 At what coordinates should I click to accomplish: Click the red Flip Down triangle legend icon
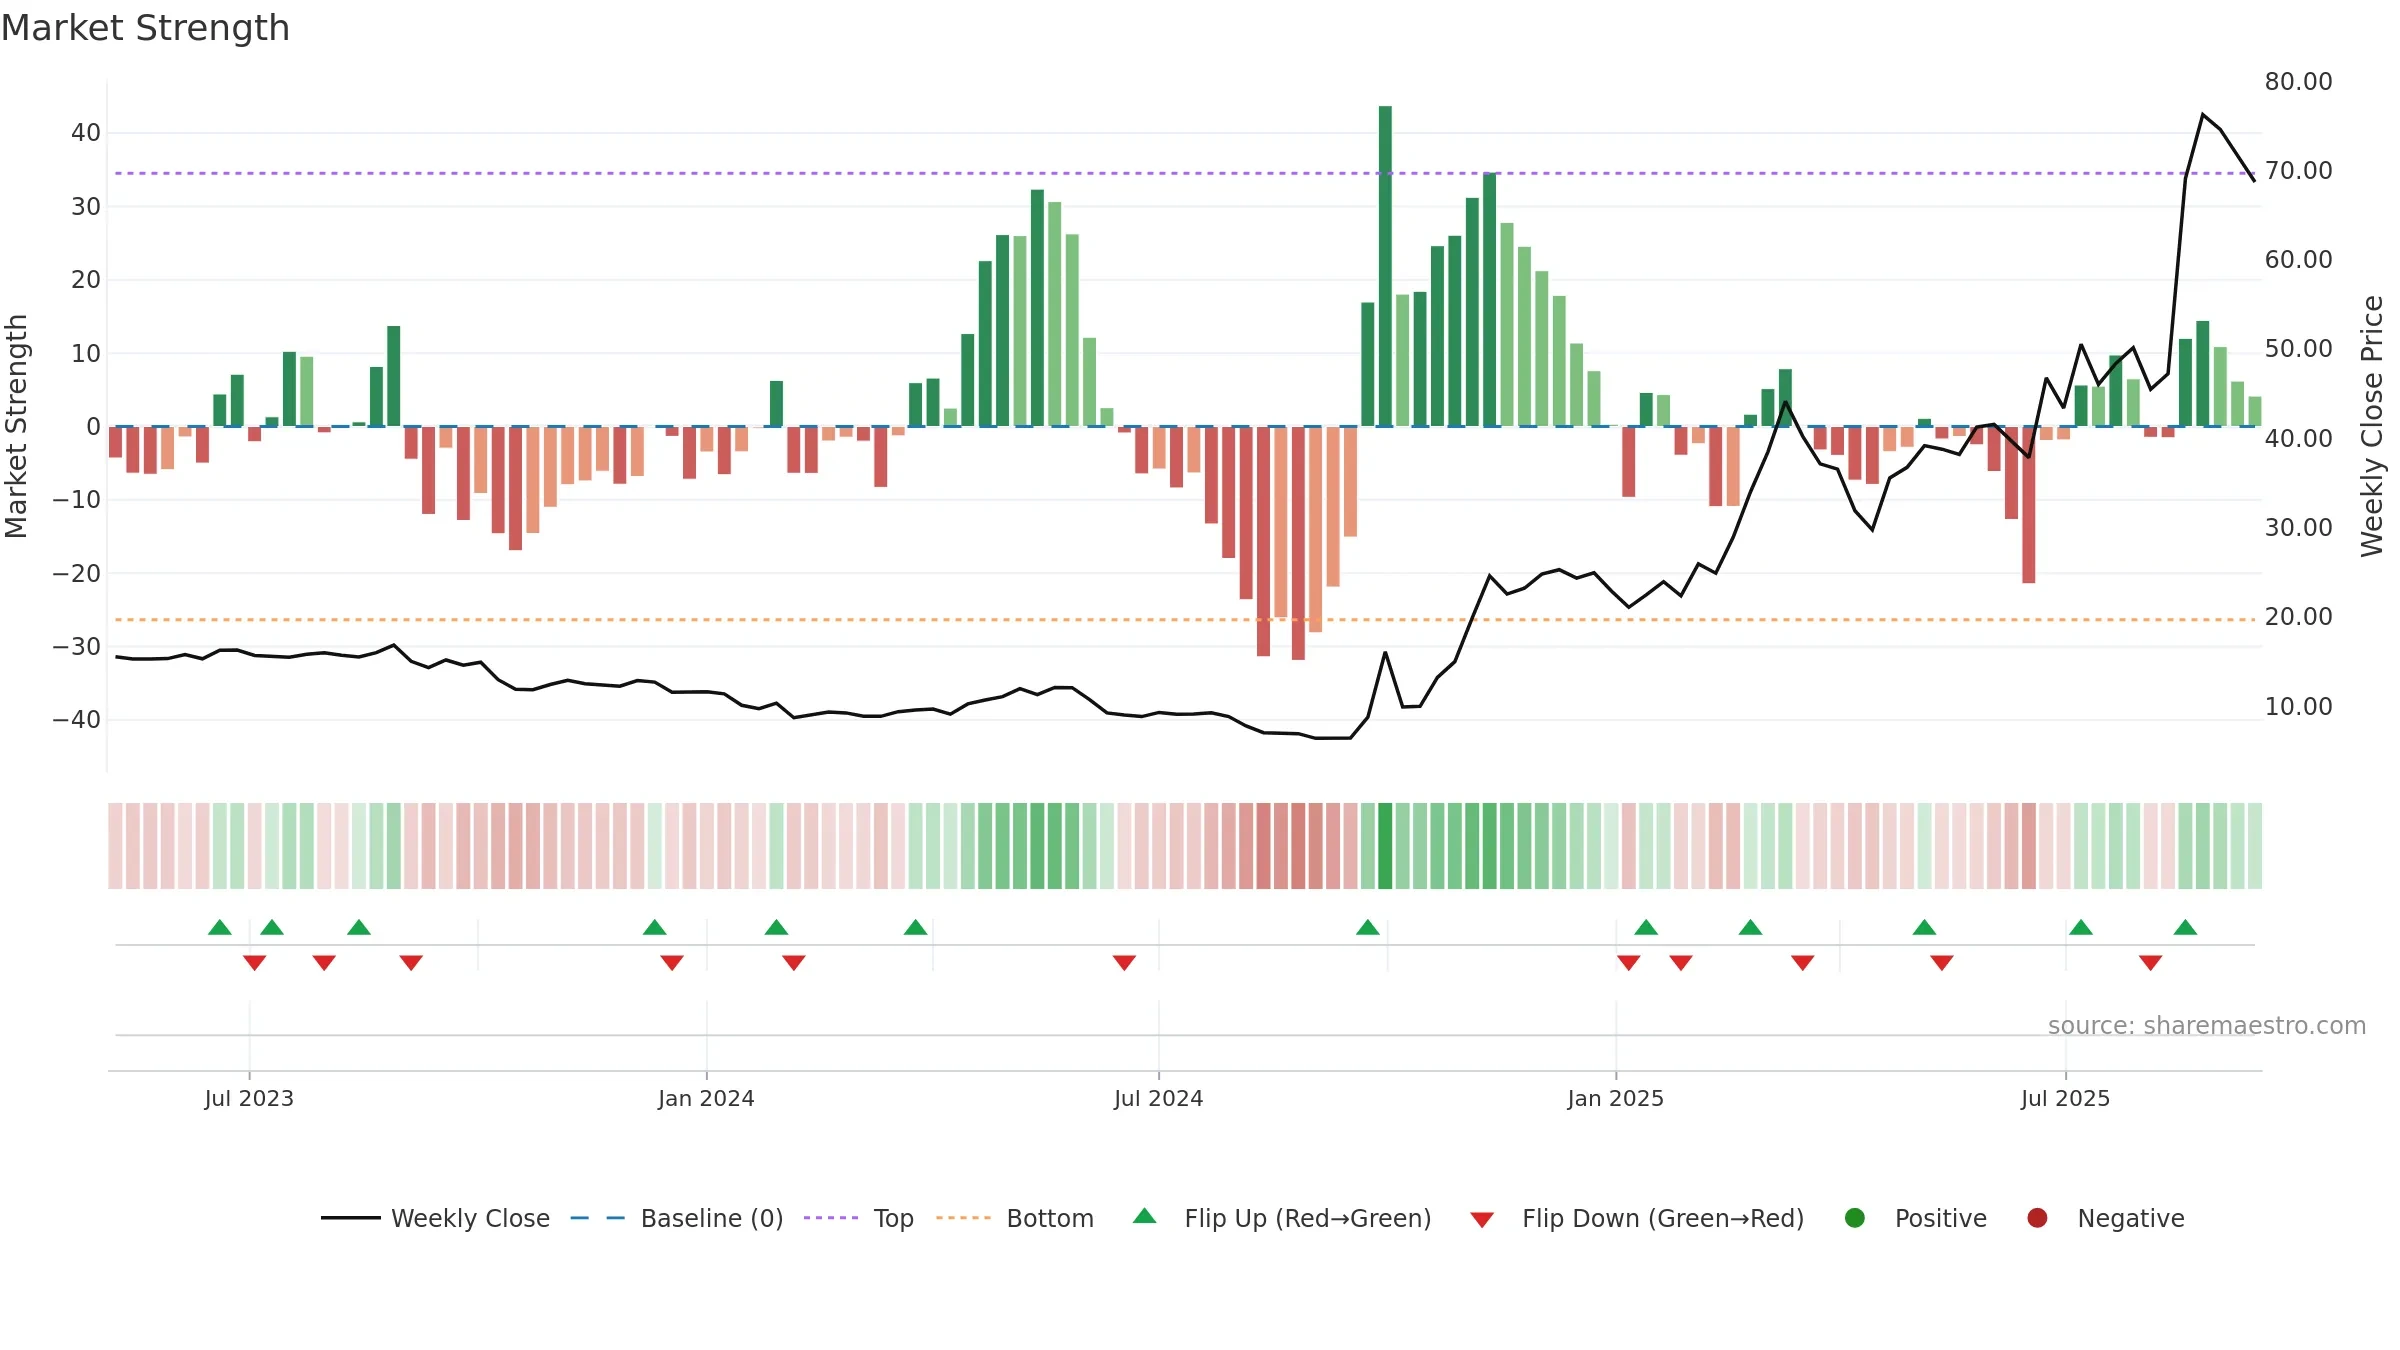click(x=1483, y=1220)
